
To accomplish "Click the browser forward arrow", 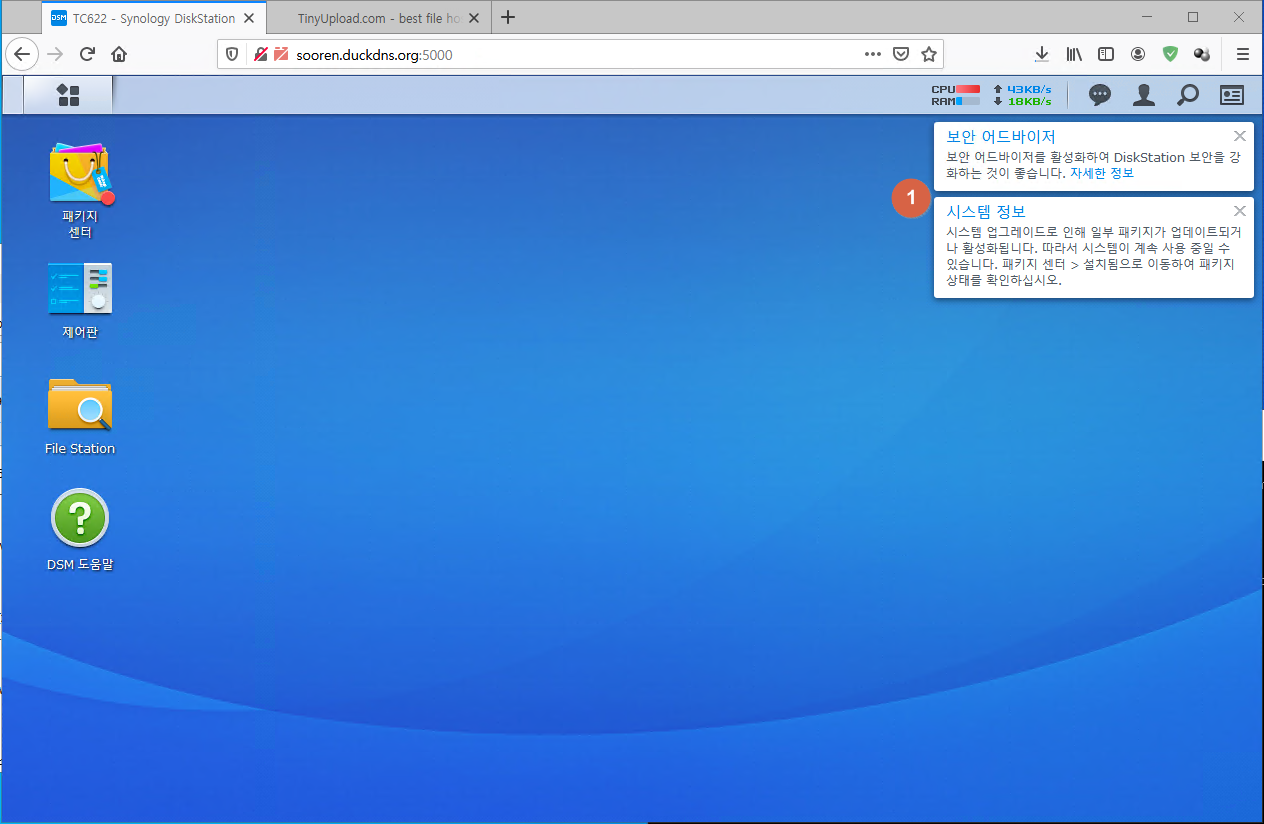I will (55, 54).
